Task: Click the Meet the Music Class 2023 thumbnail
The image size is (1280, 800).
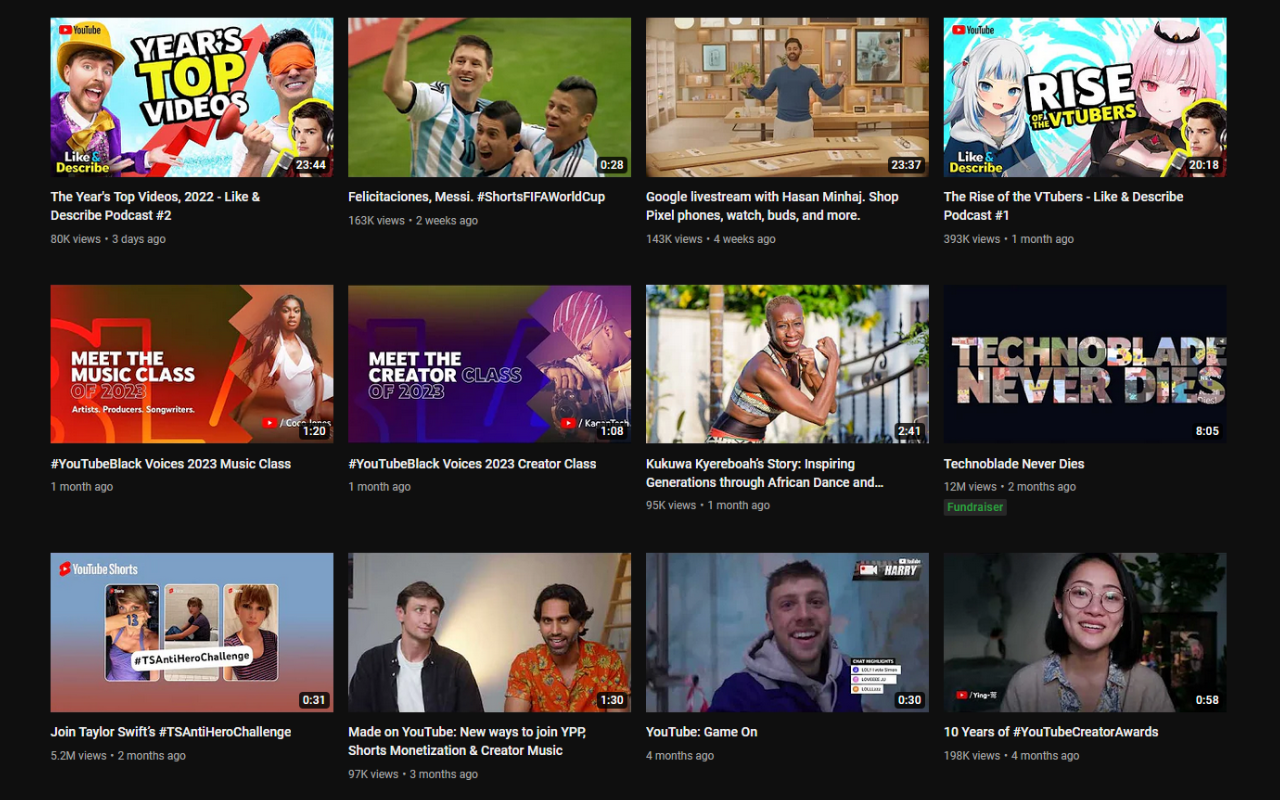Action: pos(191,364)
